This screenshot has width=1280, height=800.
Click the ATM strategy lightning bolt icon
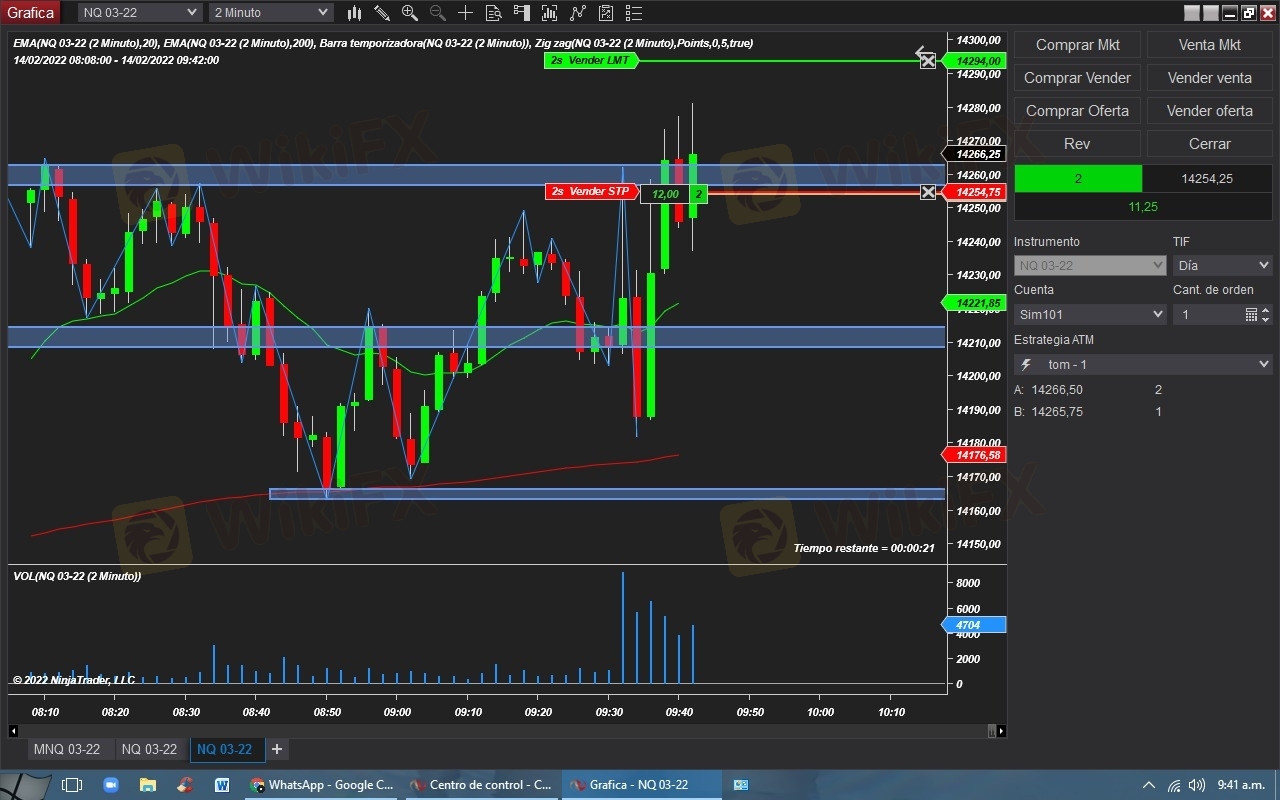click(x=1026, y=365)
